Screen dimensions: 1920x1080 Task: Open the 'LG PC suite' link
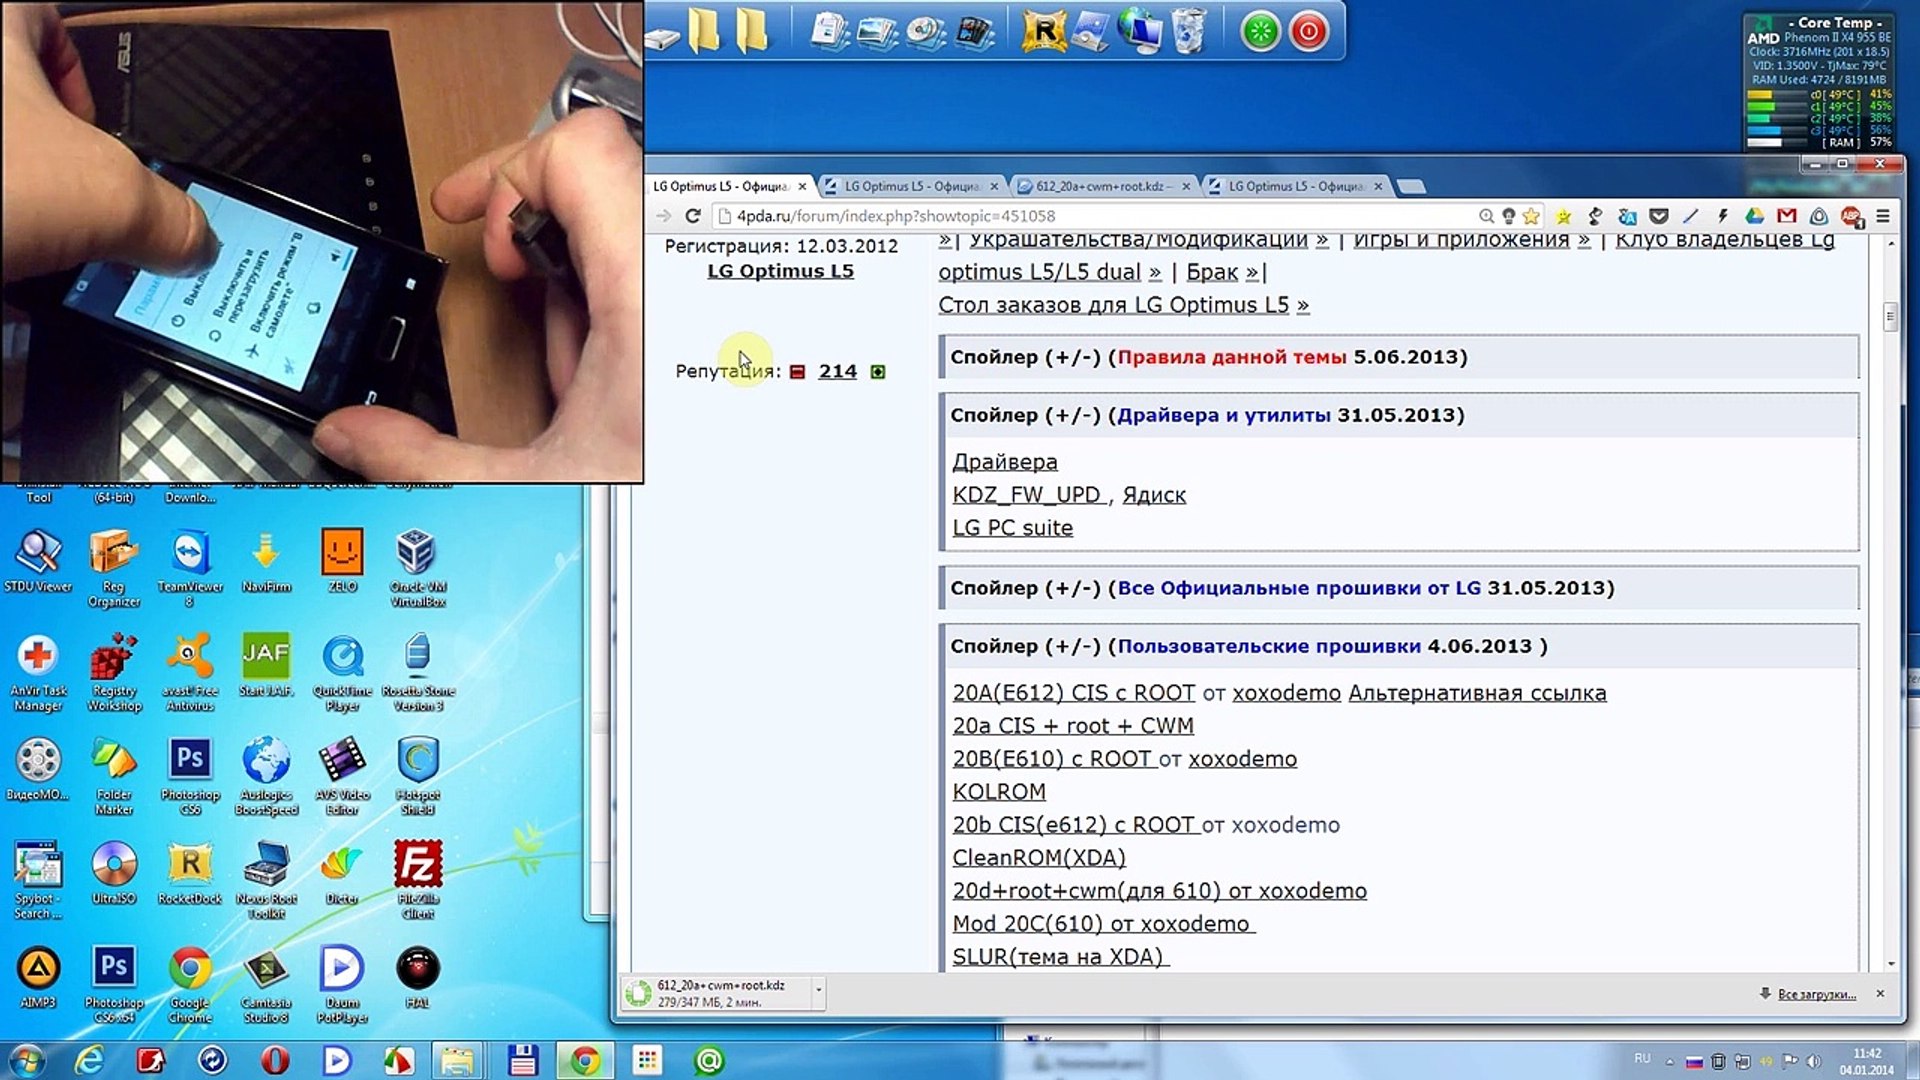pyautogui.click(x=1012, y=528)
